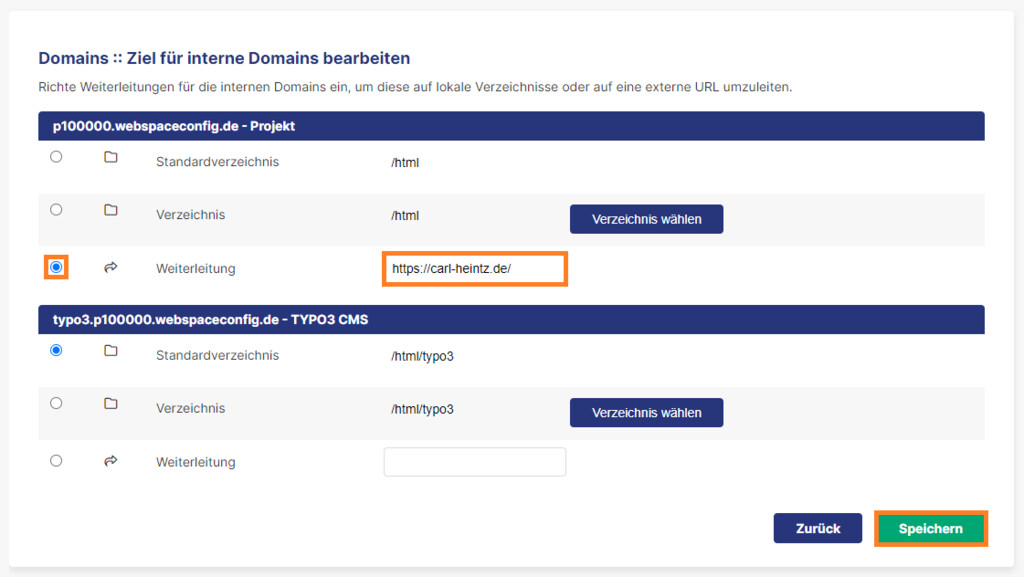The height and width of the screenshot is (577, 1024).
Task: Click folder icon beside typo3 Verzeichnis
Action: tap(111, 404)
